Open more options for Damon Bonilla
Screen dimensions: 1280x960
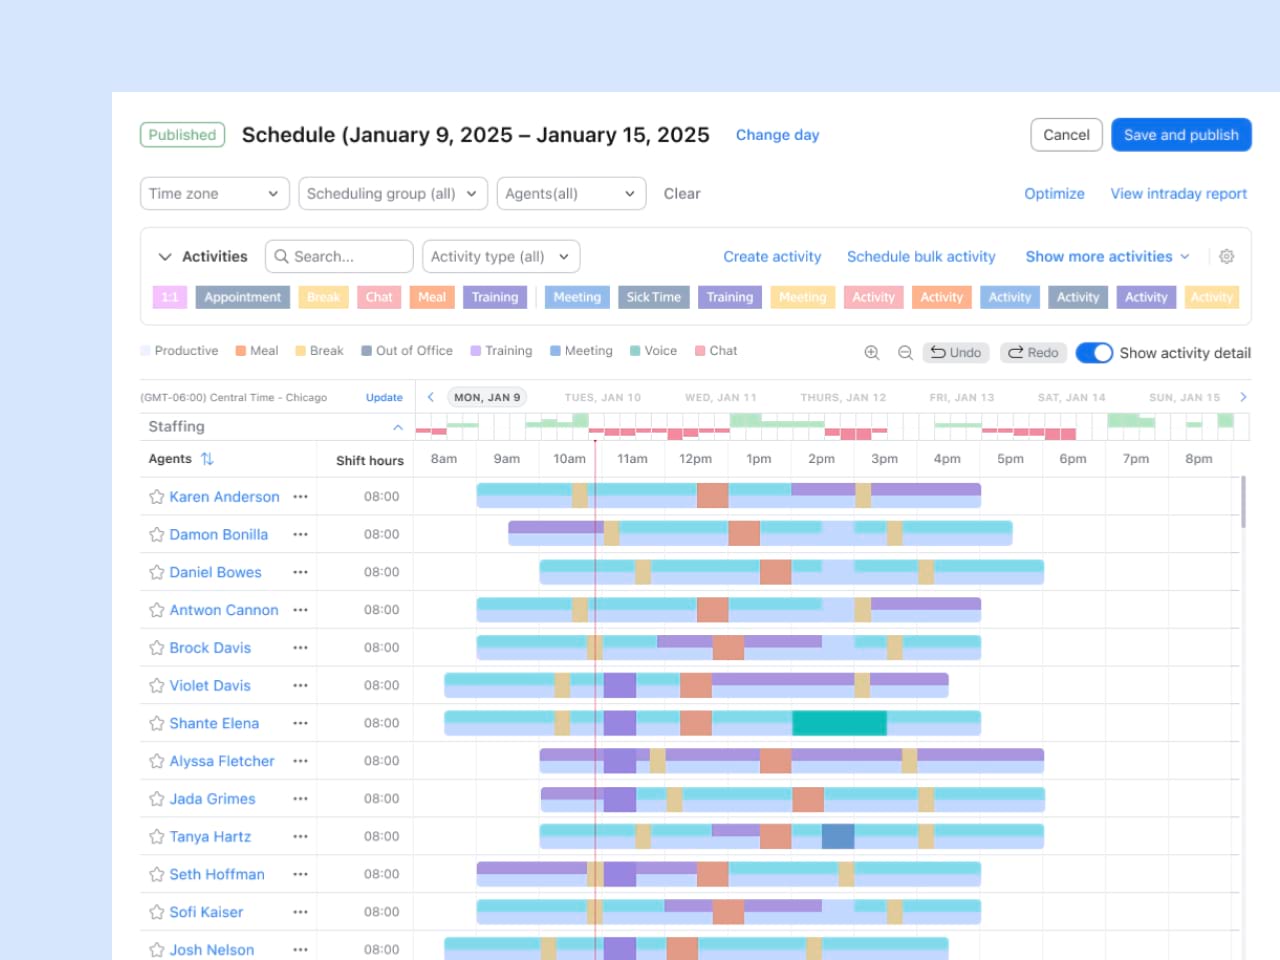[x=300, y=535]
